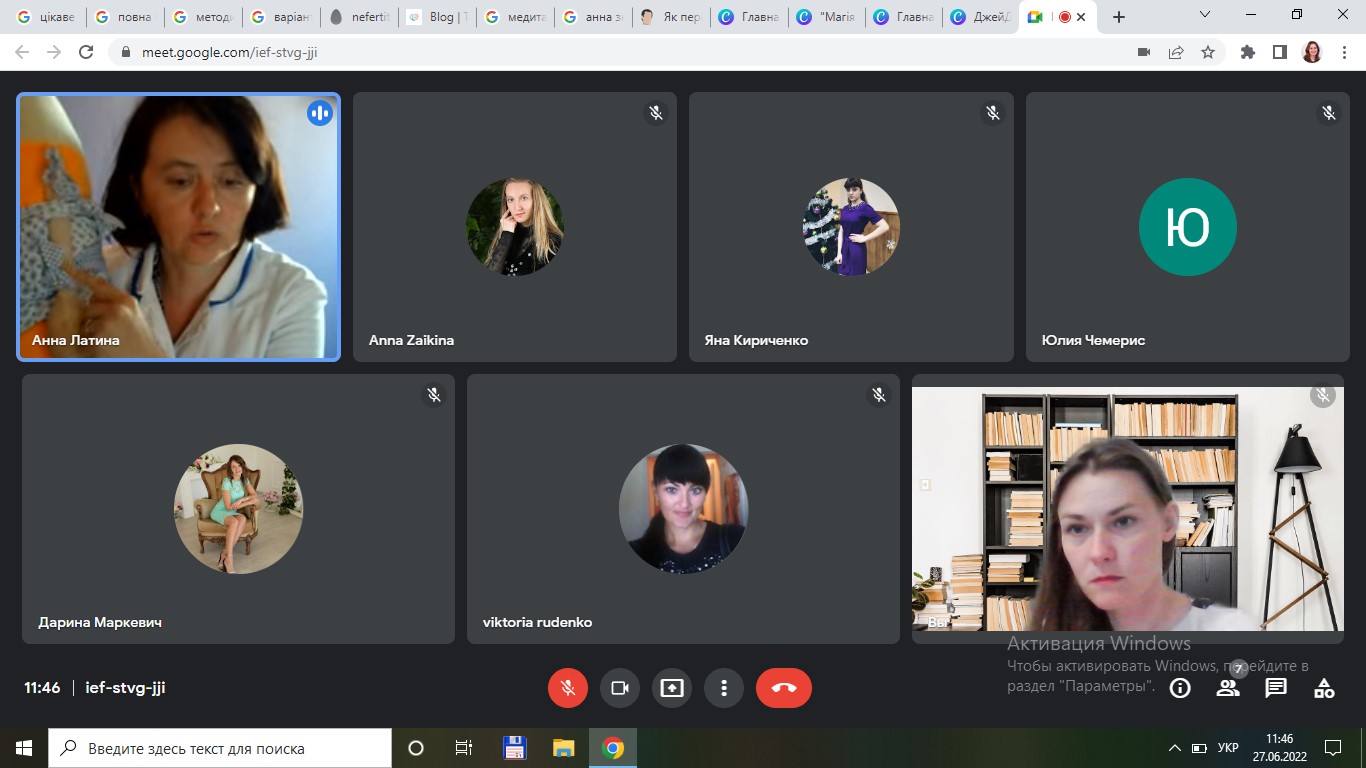
Task: Open the floppy disk app on the taskbar
Action: point(514,748)
